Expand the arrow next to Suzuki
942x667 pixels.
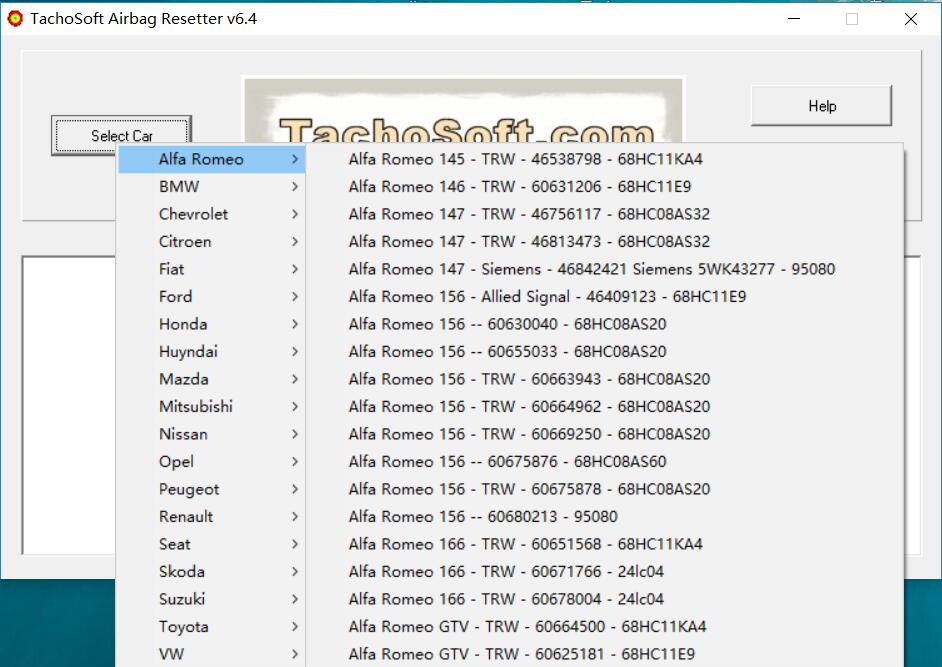tap(294, 599)
